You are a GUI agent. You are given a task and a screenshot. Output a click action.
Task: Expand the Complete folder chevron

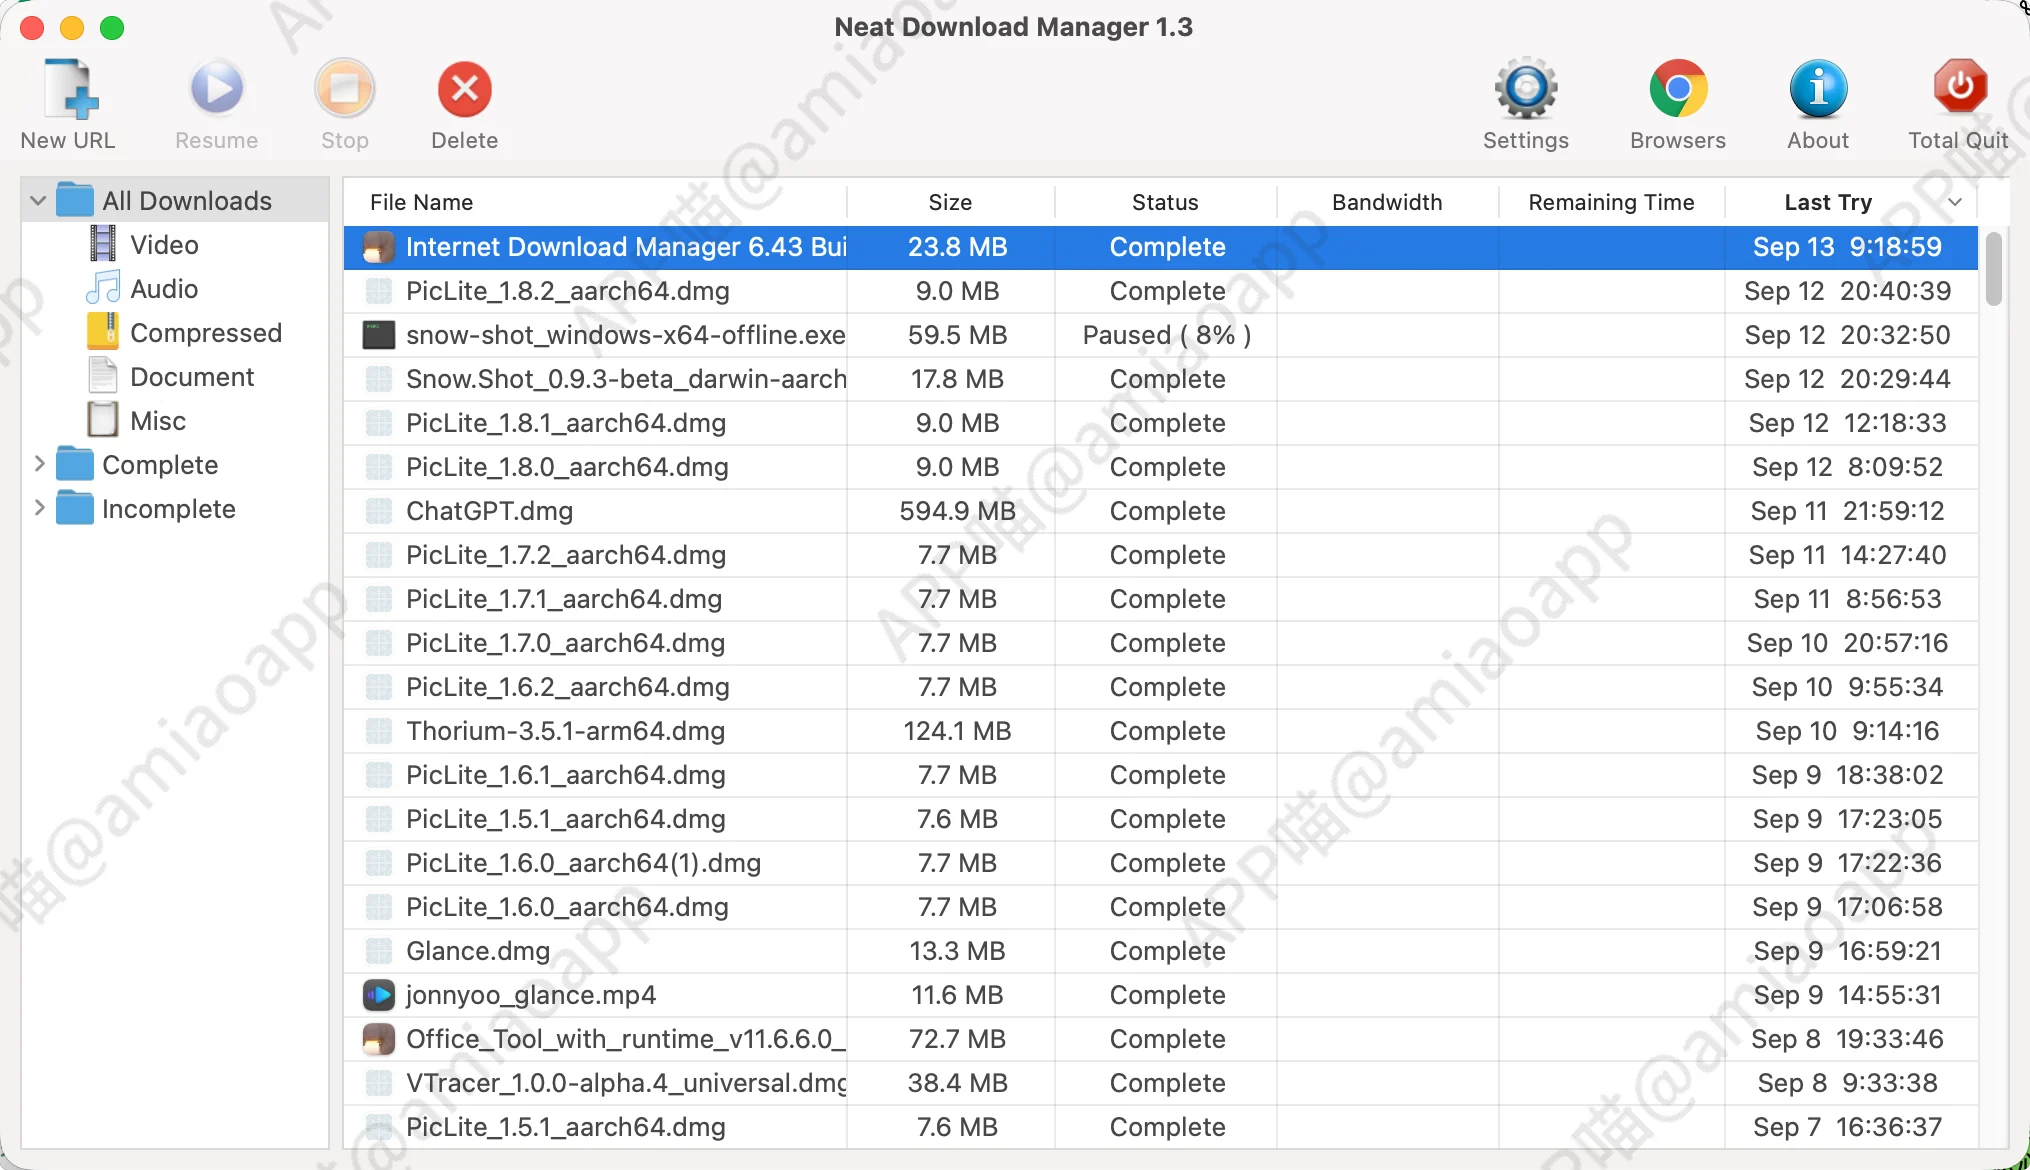[x=39, y=464]
